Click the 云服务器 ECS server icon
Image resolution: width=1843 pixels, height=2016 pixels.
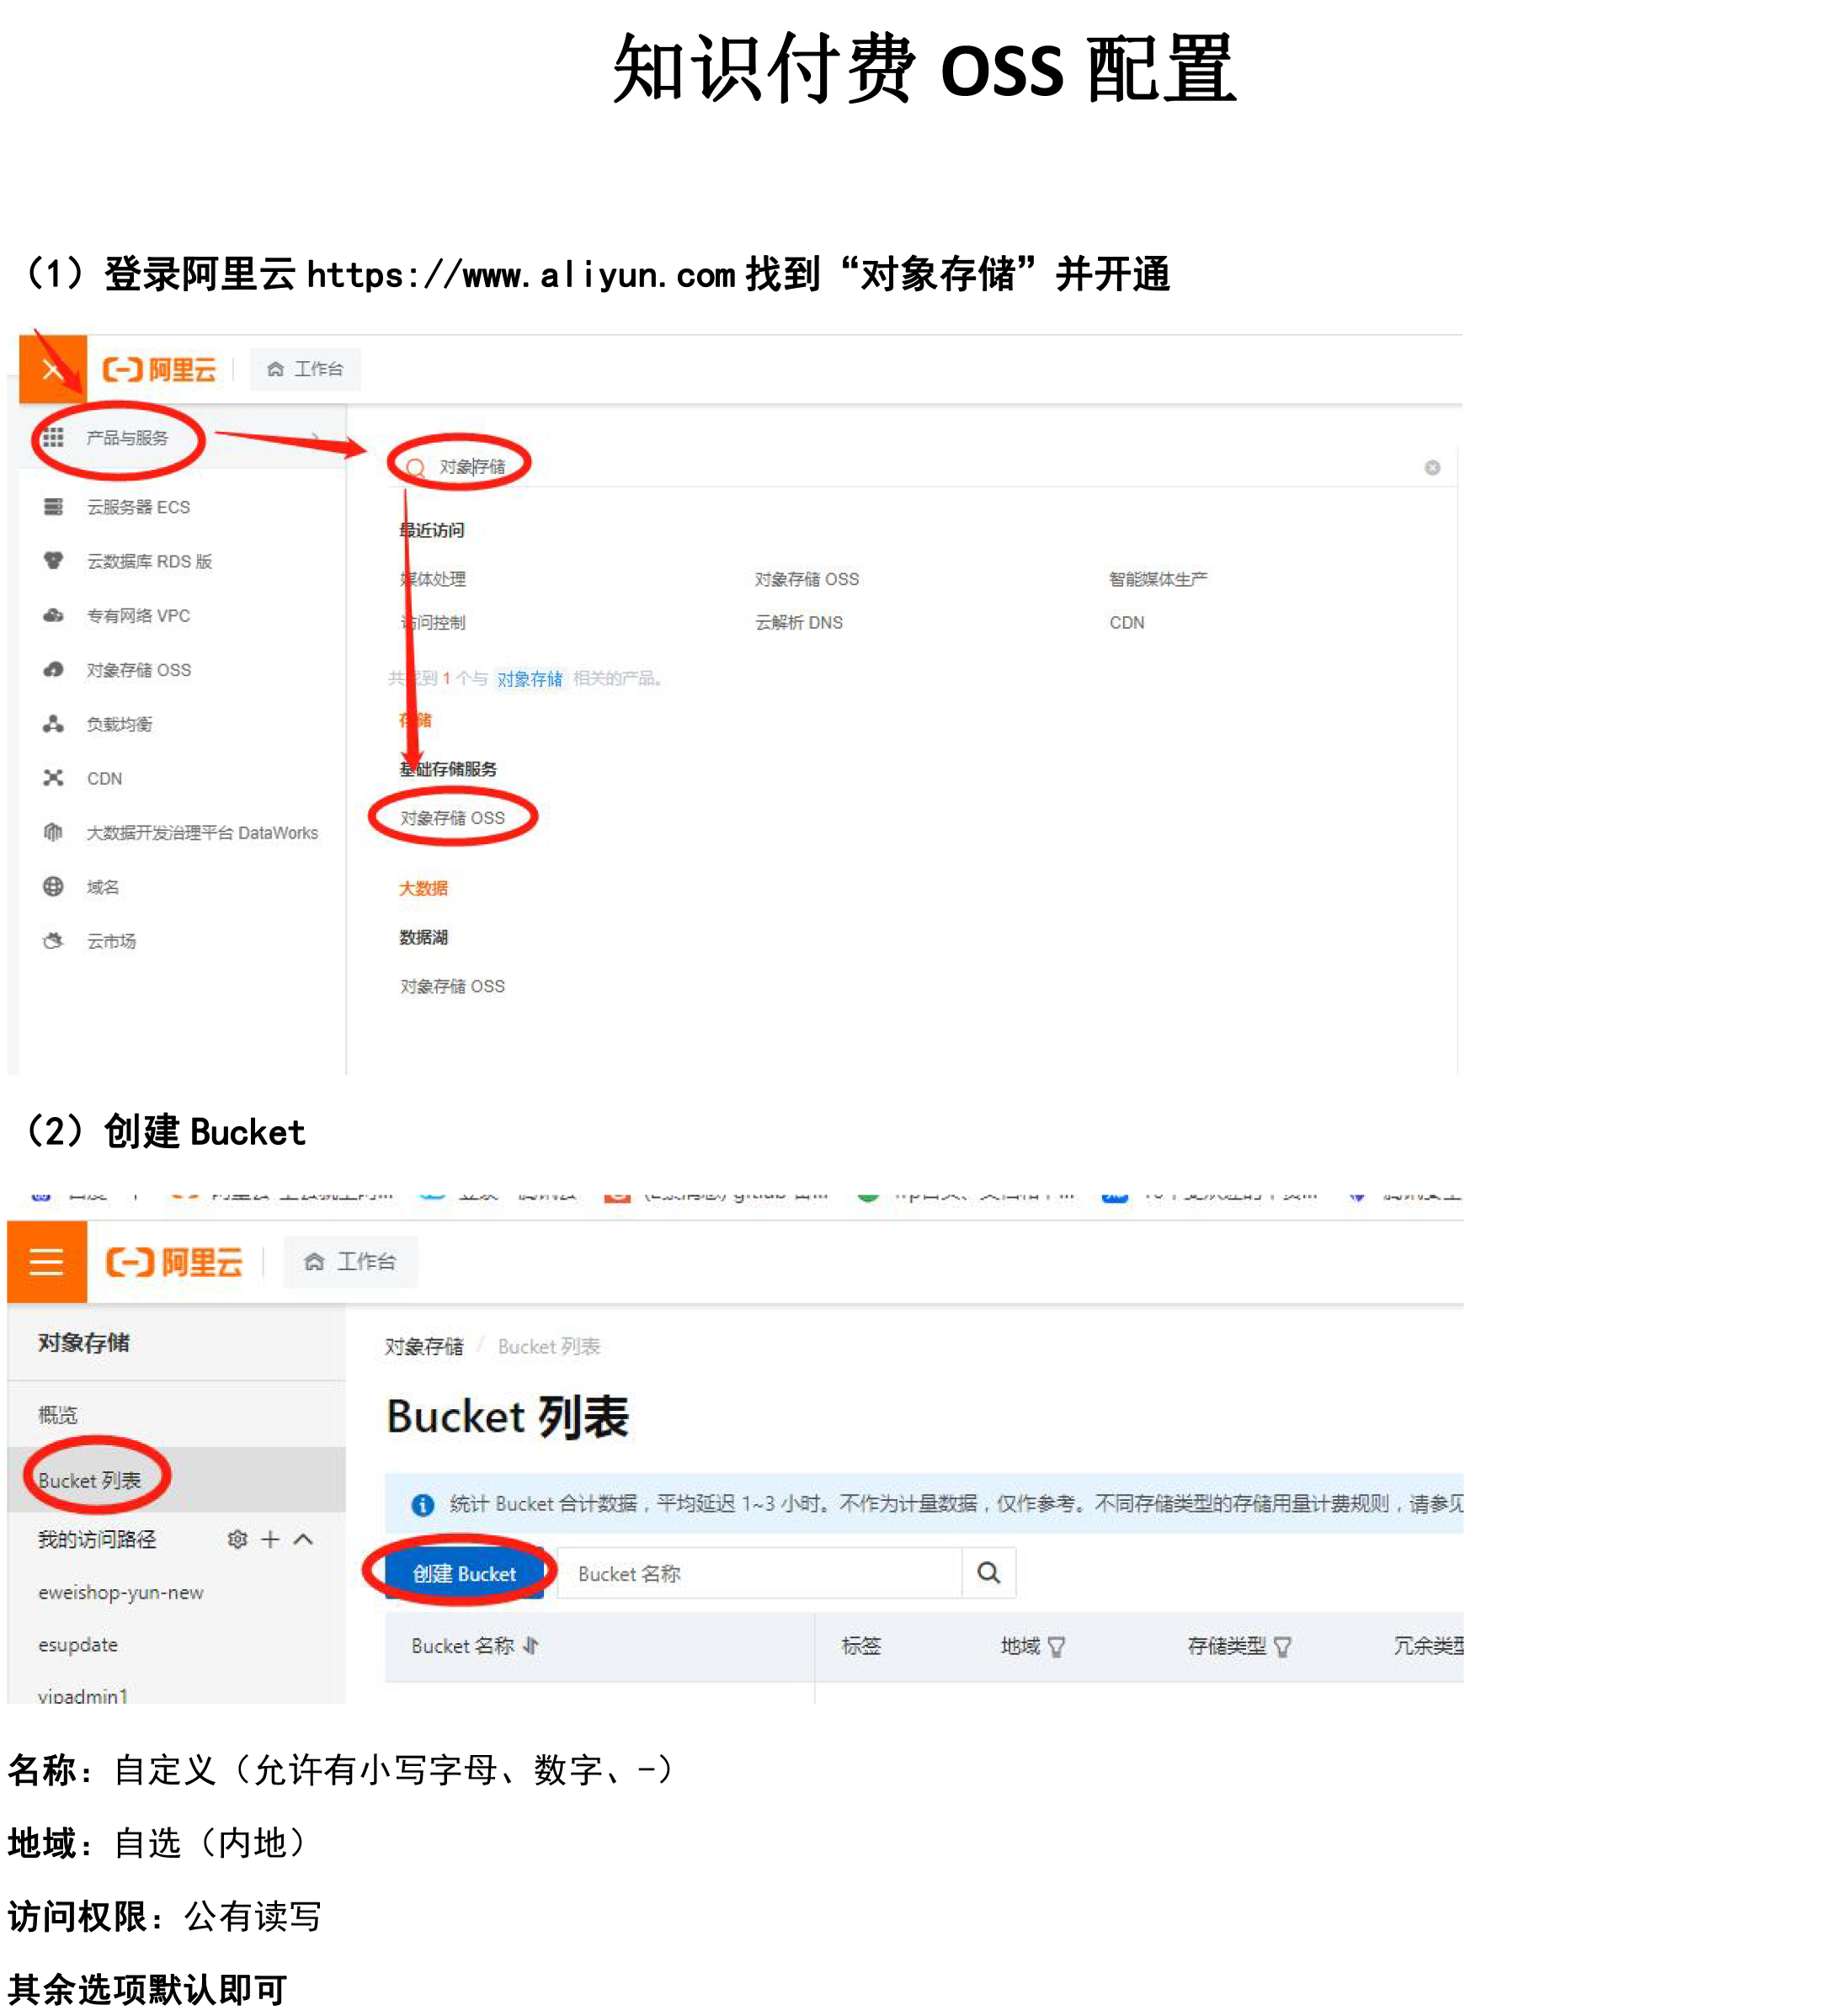53,507
